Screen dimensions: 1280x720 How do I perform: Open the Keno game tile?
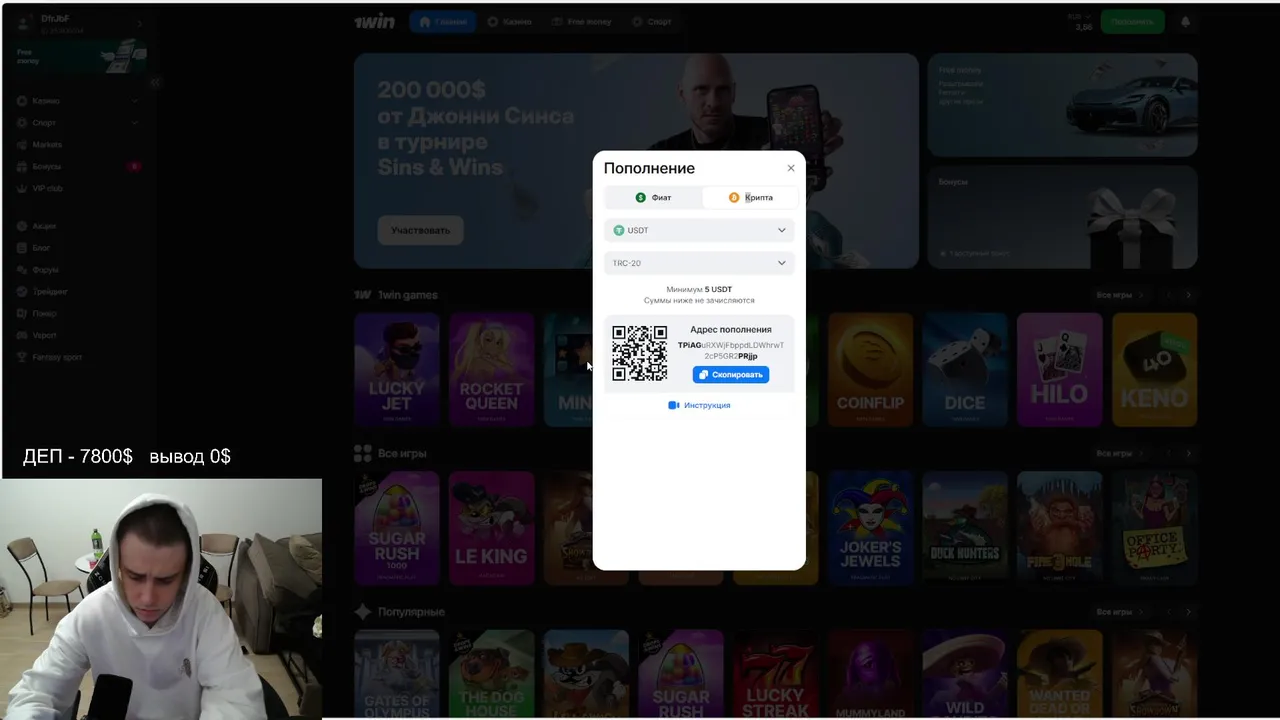pyautogui.click(x=1155, y=370)
